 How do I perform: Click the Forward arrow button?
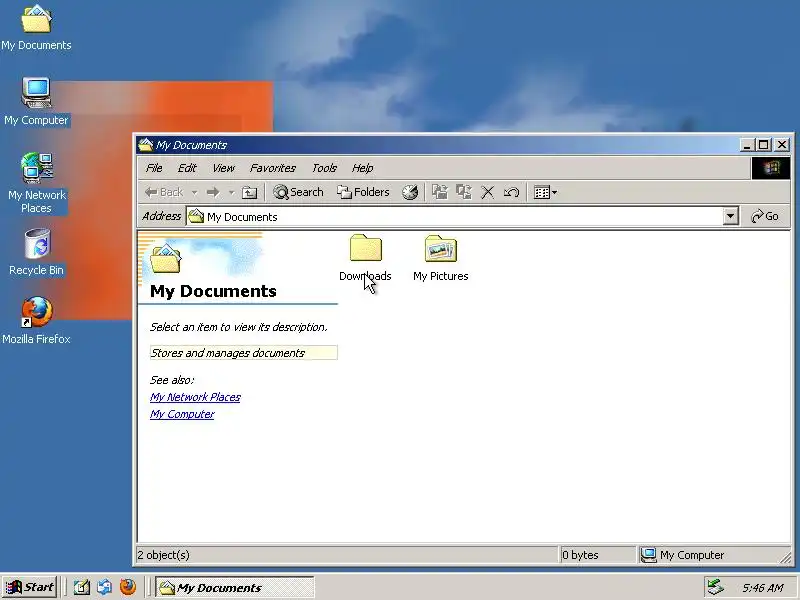pos(213,192)
